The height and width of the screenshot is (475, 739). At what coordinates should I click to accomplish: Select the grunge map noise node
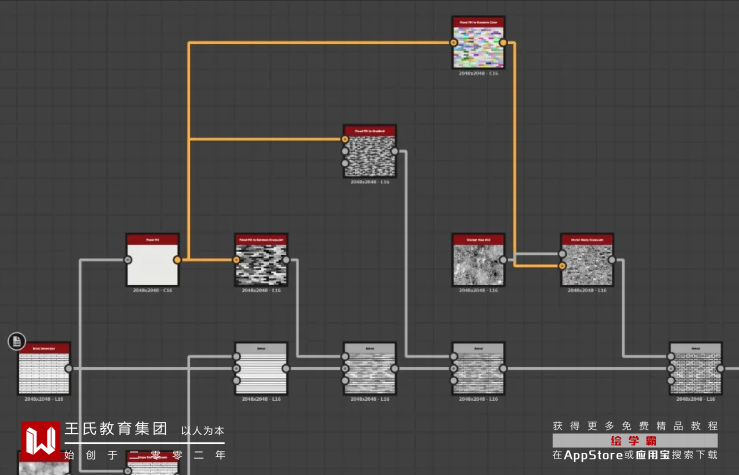(x=478, y=260)
